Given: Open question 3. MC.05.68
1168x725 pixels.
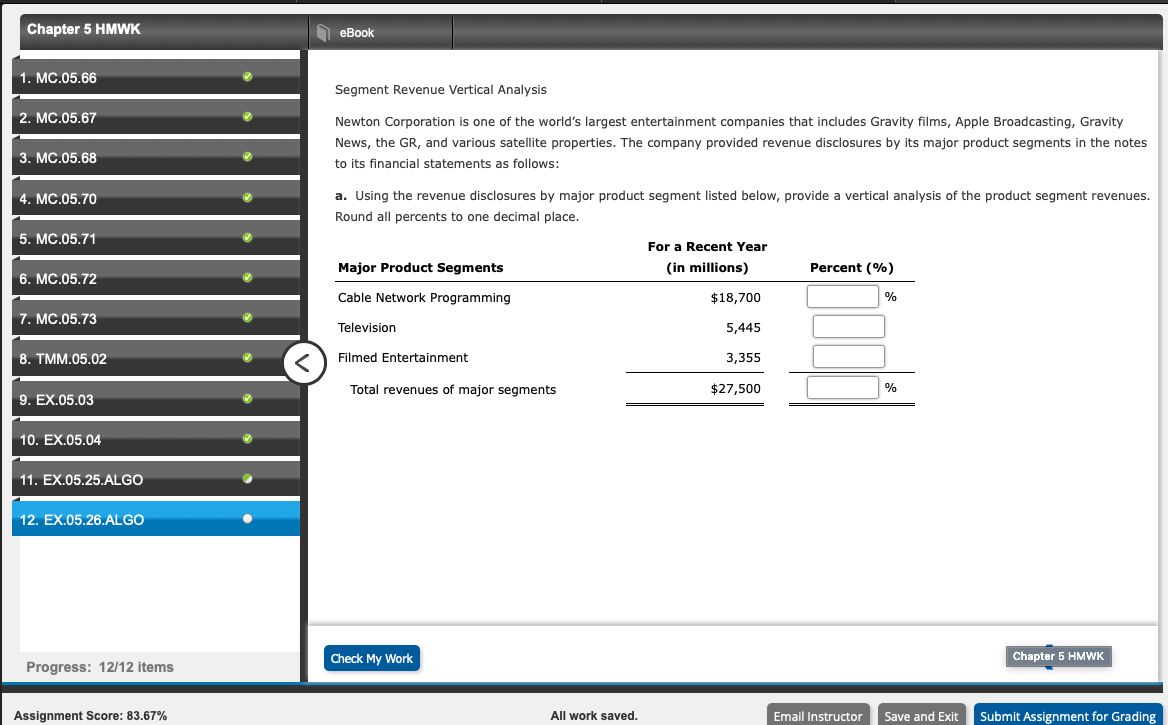Looking at the screenshot, I should [x=156, y=158].
